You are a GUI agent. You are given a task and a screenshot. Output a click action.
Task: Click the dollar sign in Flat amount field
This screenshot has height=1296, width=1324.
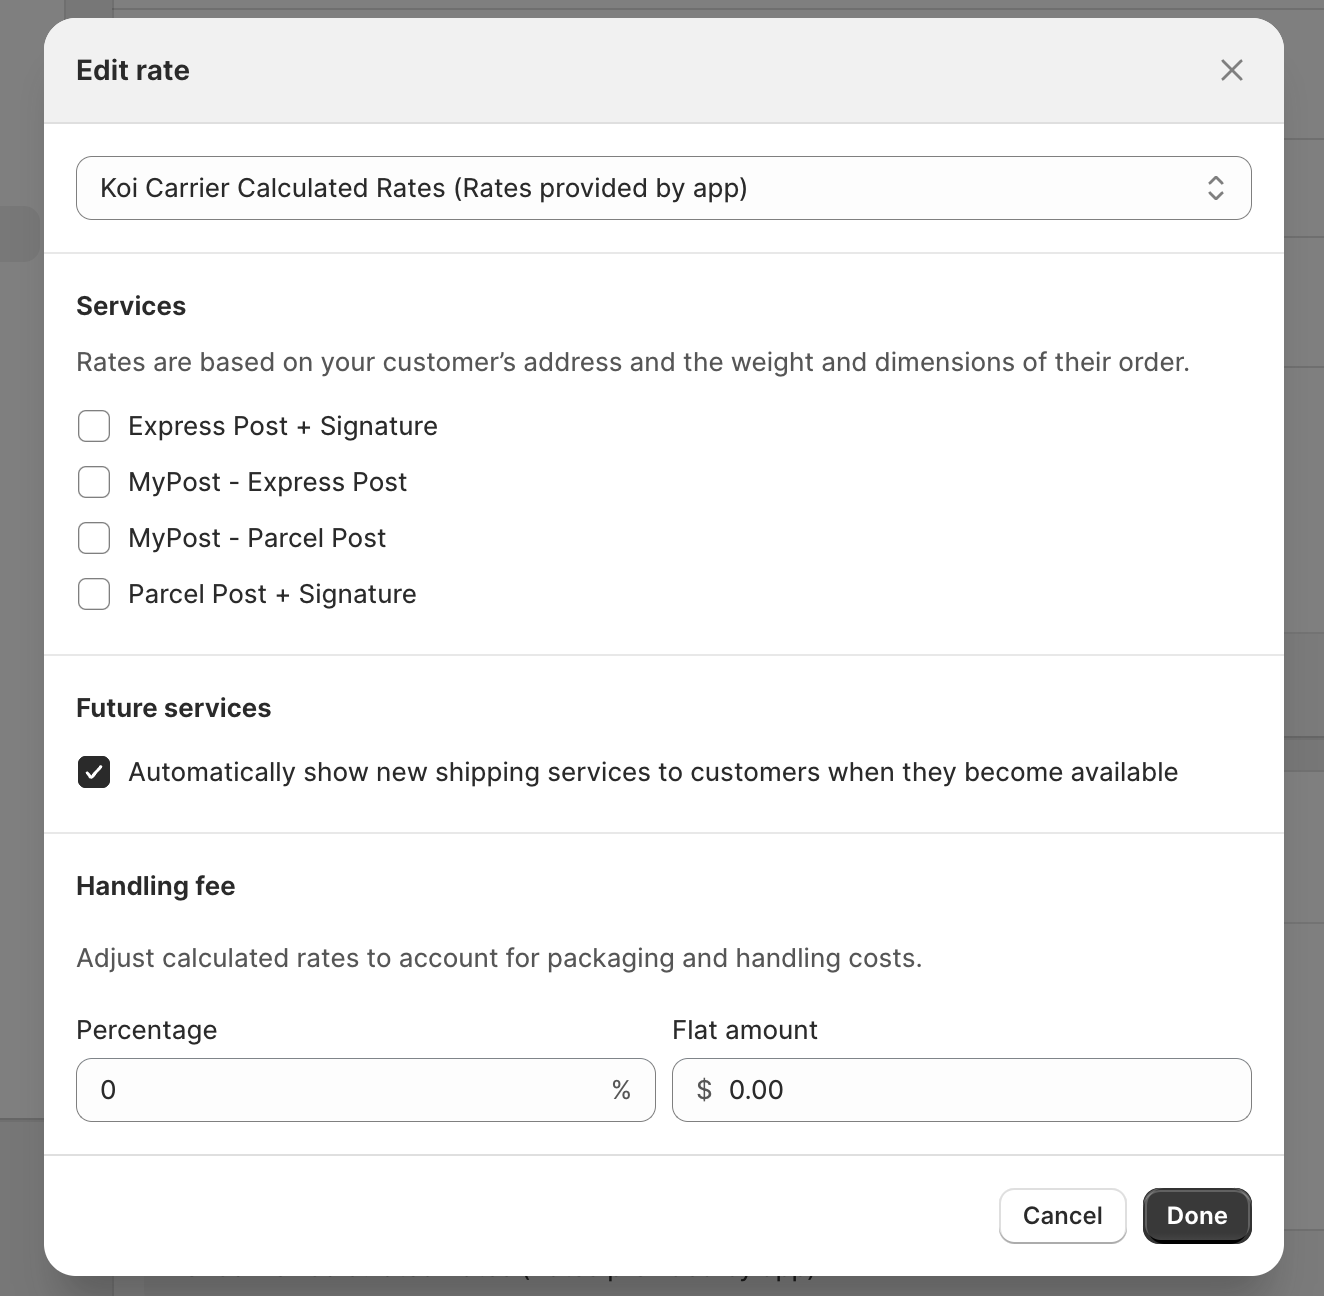click(x=704, y=1090)
